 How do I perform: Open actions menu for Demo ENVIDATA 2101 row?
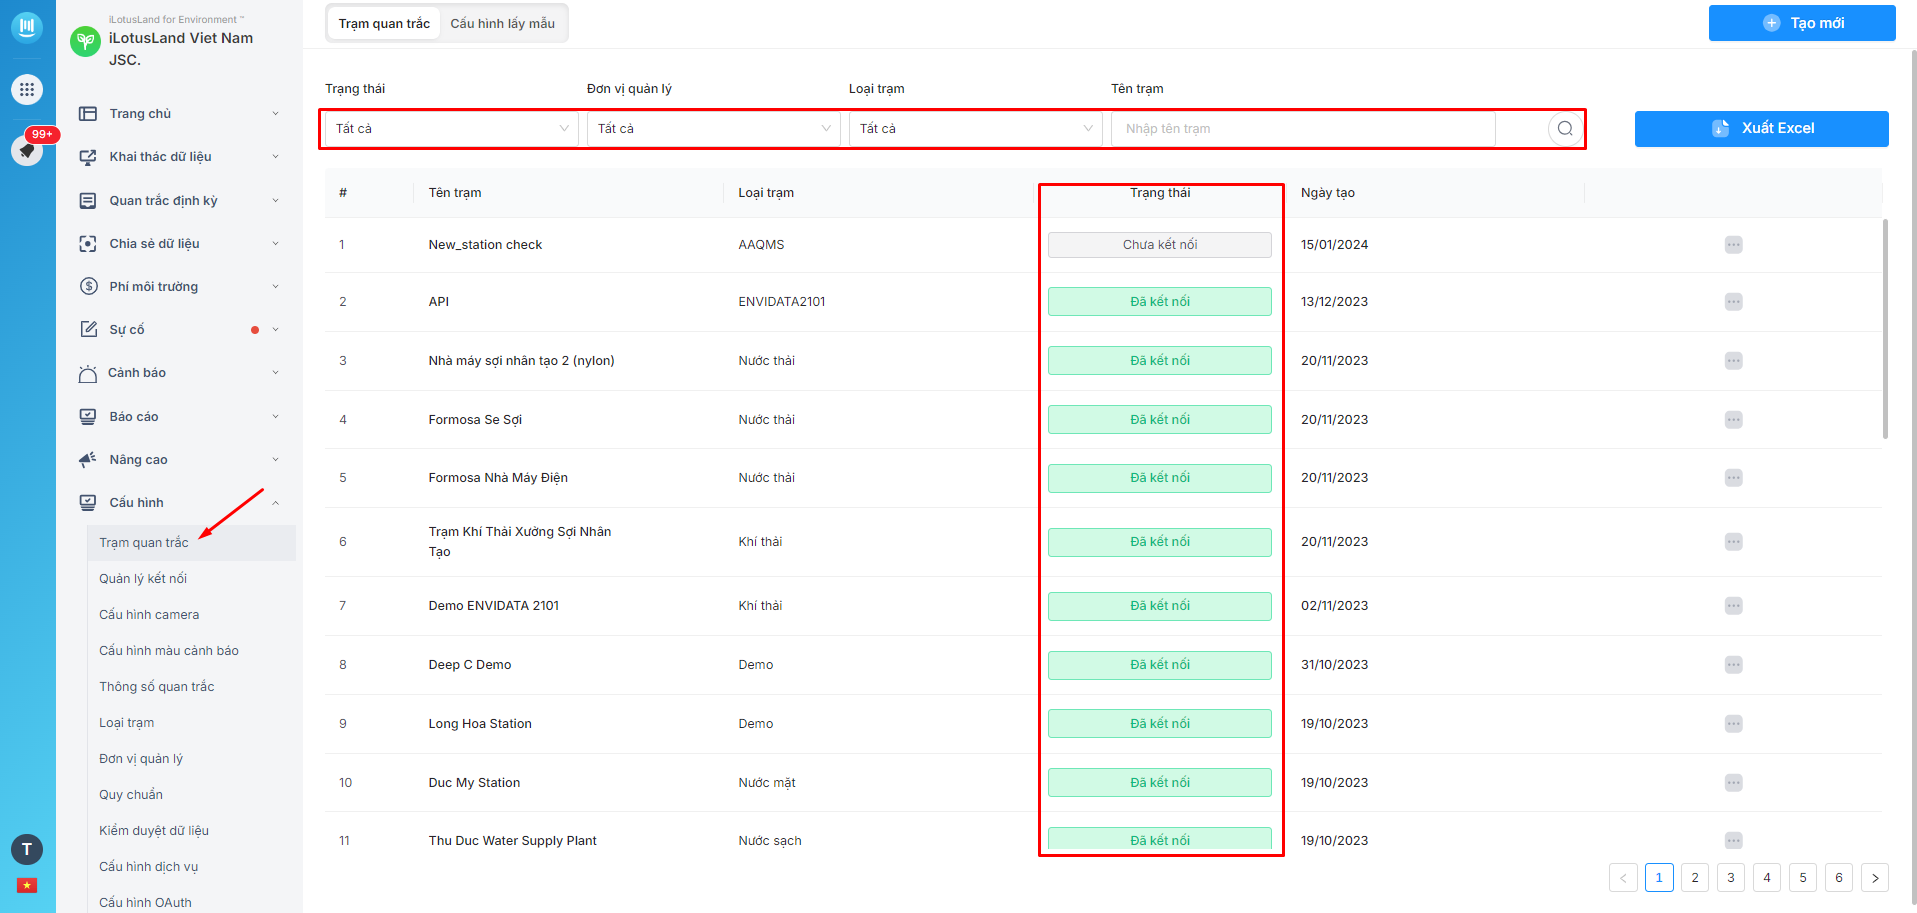click(1733, 606)
